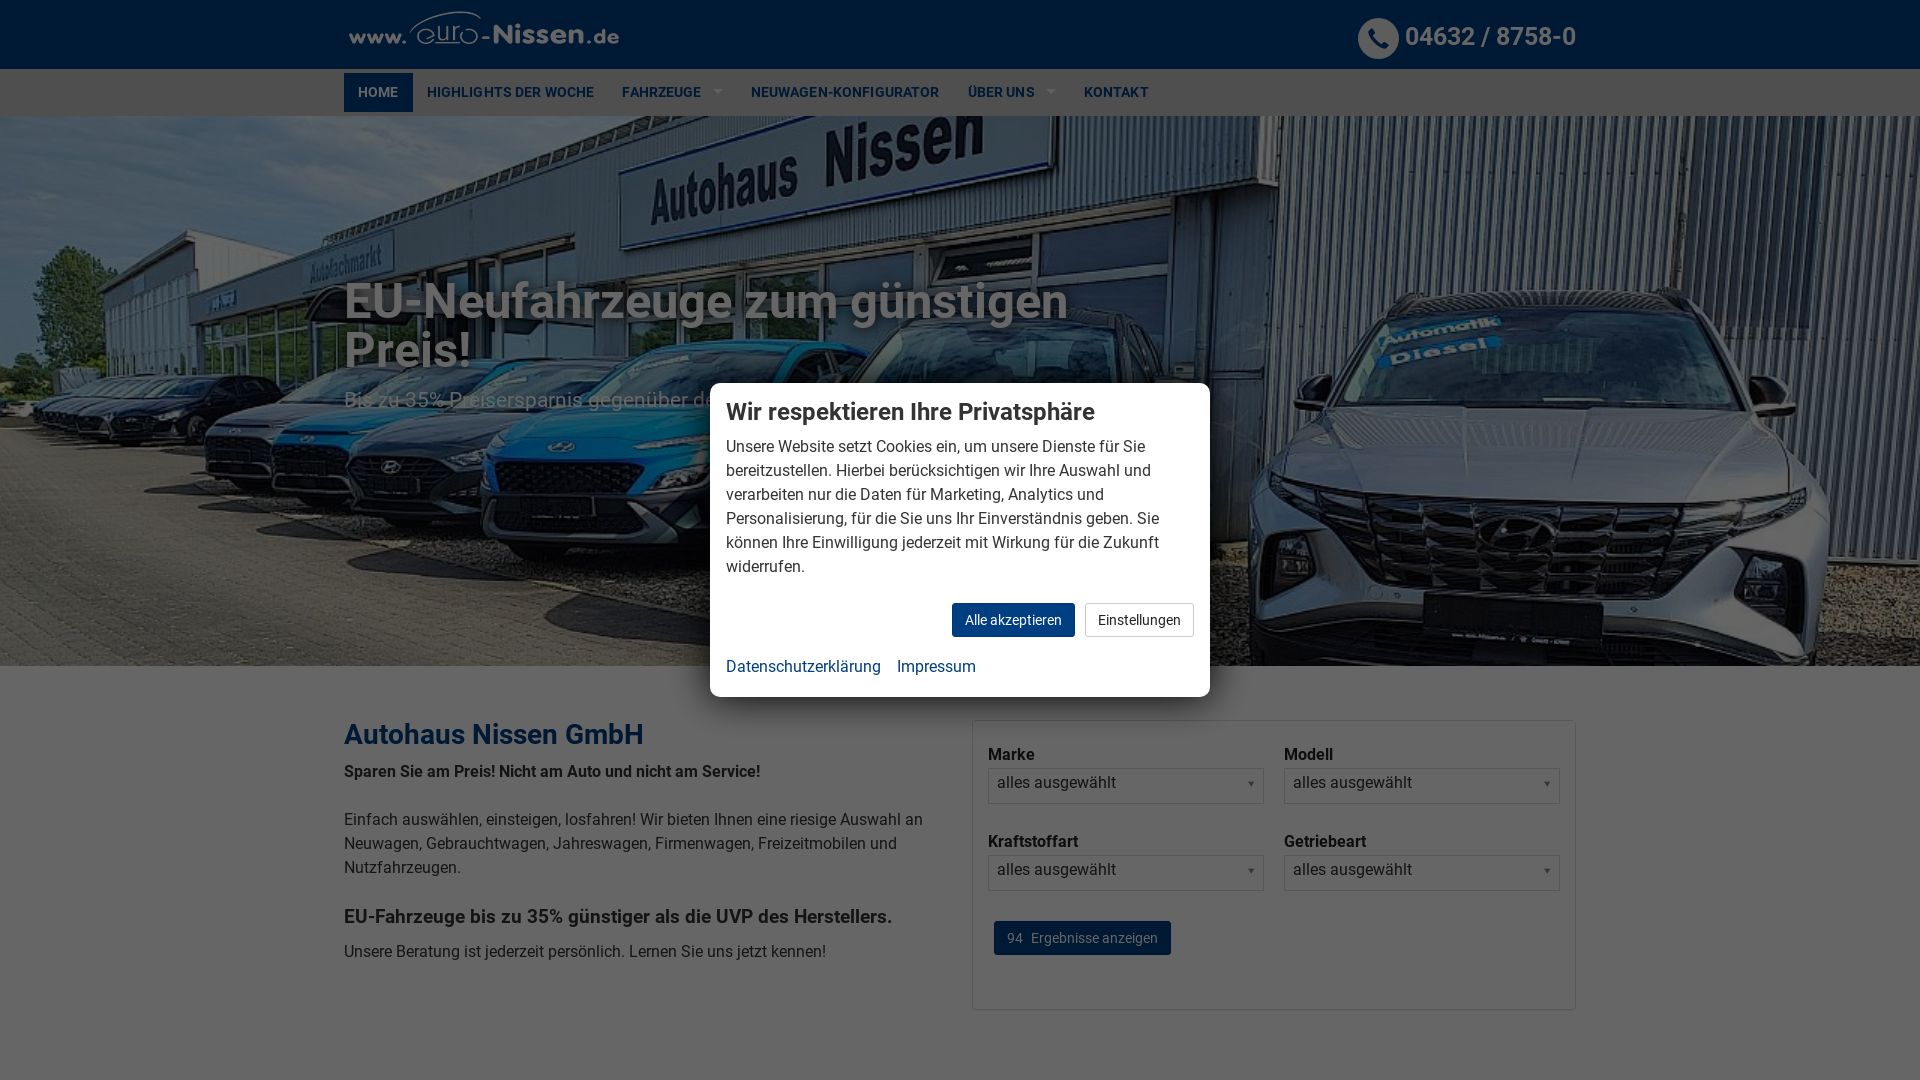Viewport: 1920px width, 1080px height.
Task: Click the phone icon in header
Action: (x=1378, y=38)
